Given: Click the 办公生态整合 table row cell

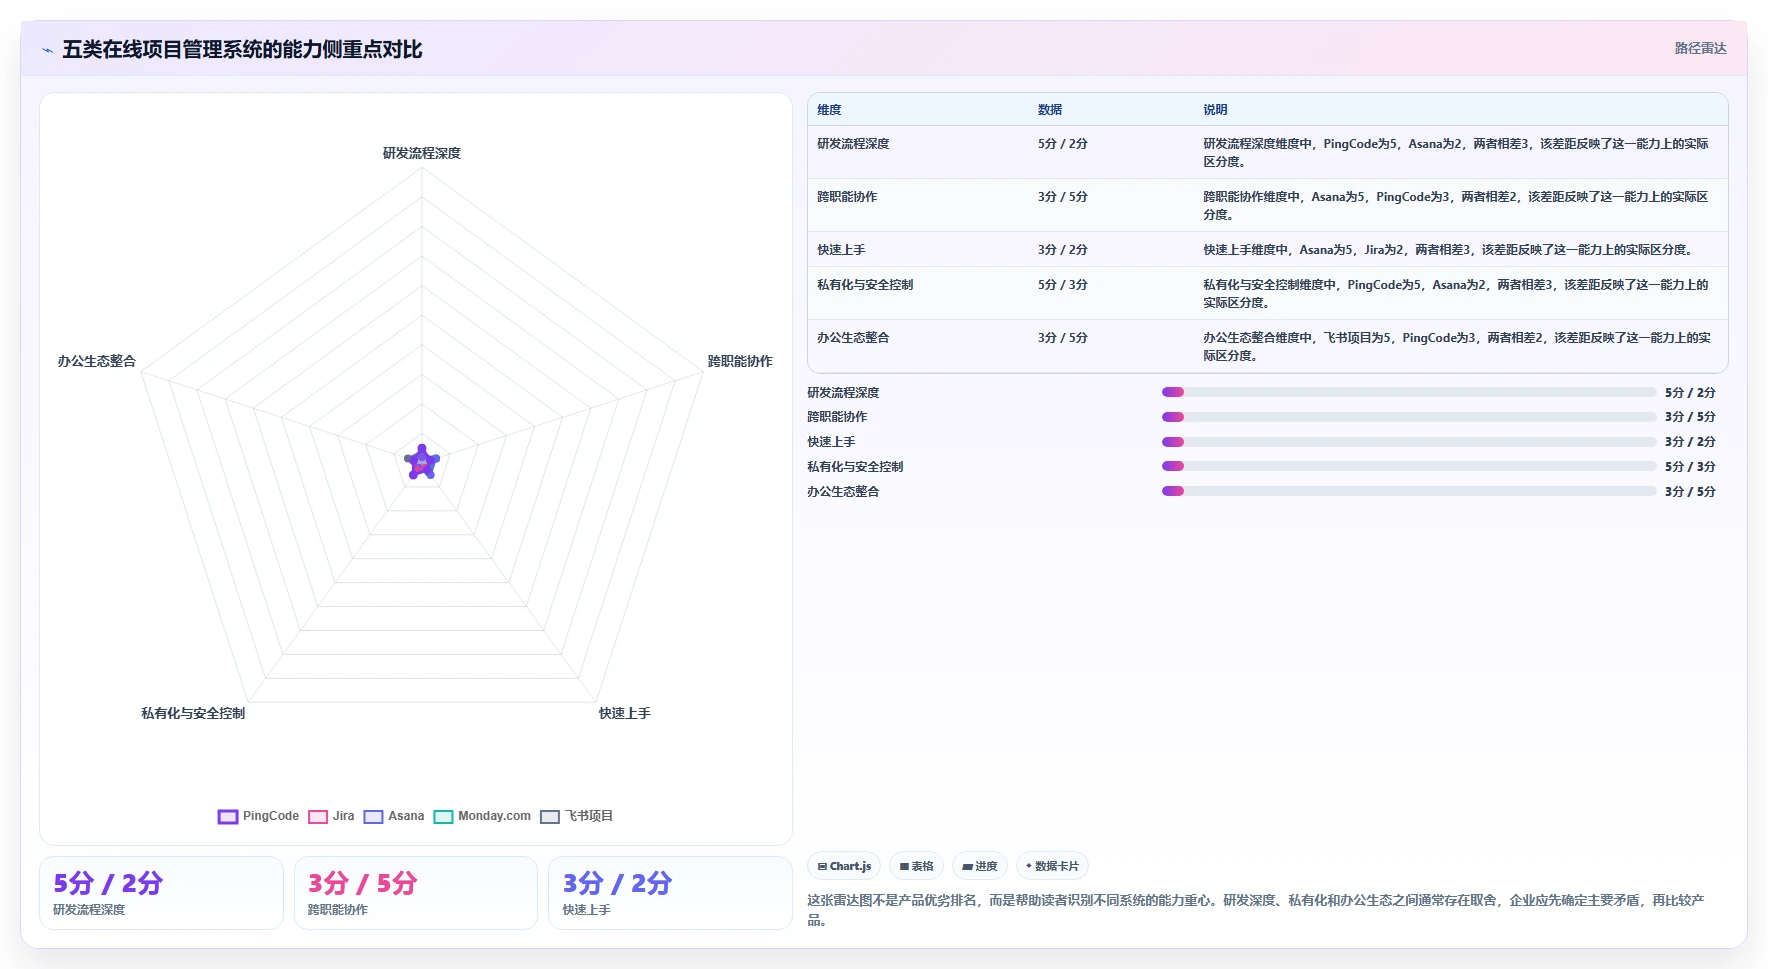Looking at the screenshot, I should pos(853,338).
